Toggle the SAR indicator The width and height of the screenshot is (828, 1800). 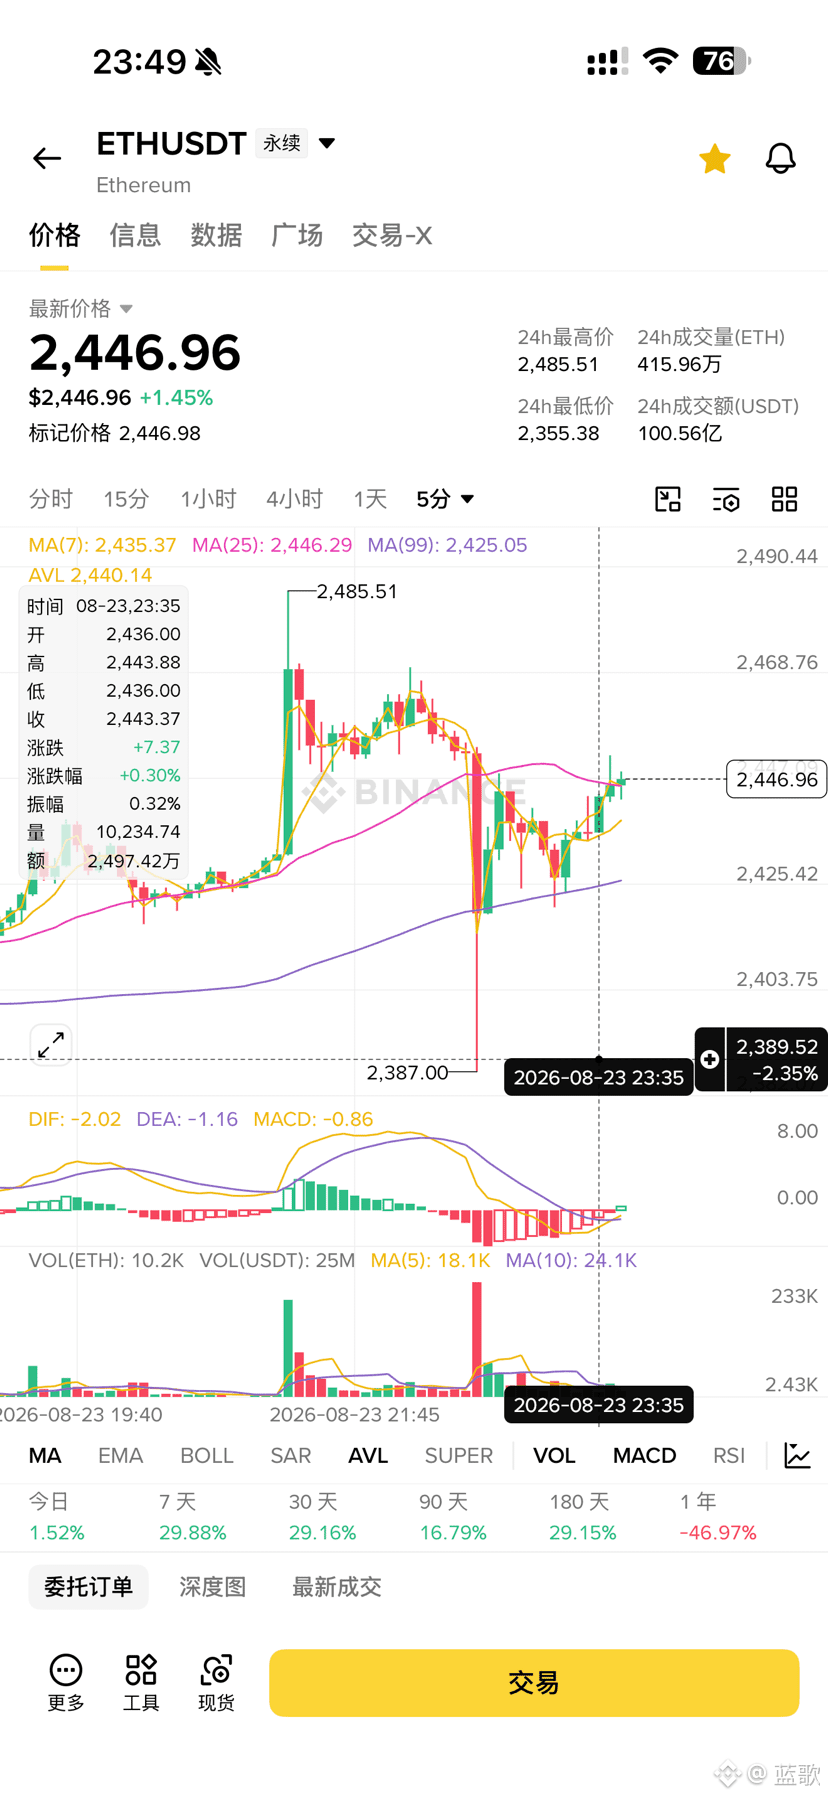pos(291,1456)
